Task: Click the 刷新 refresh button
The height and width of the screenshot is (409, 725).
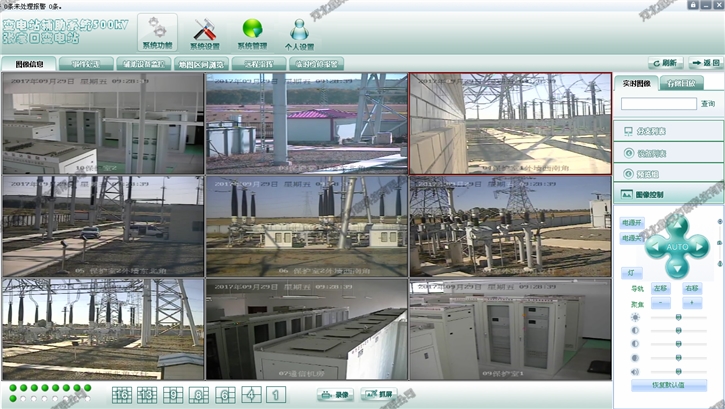Action: (665, 62)
